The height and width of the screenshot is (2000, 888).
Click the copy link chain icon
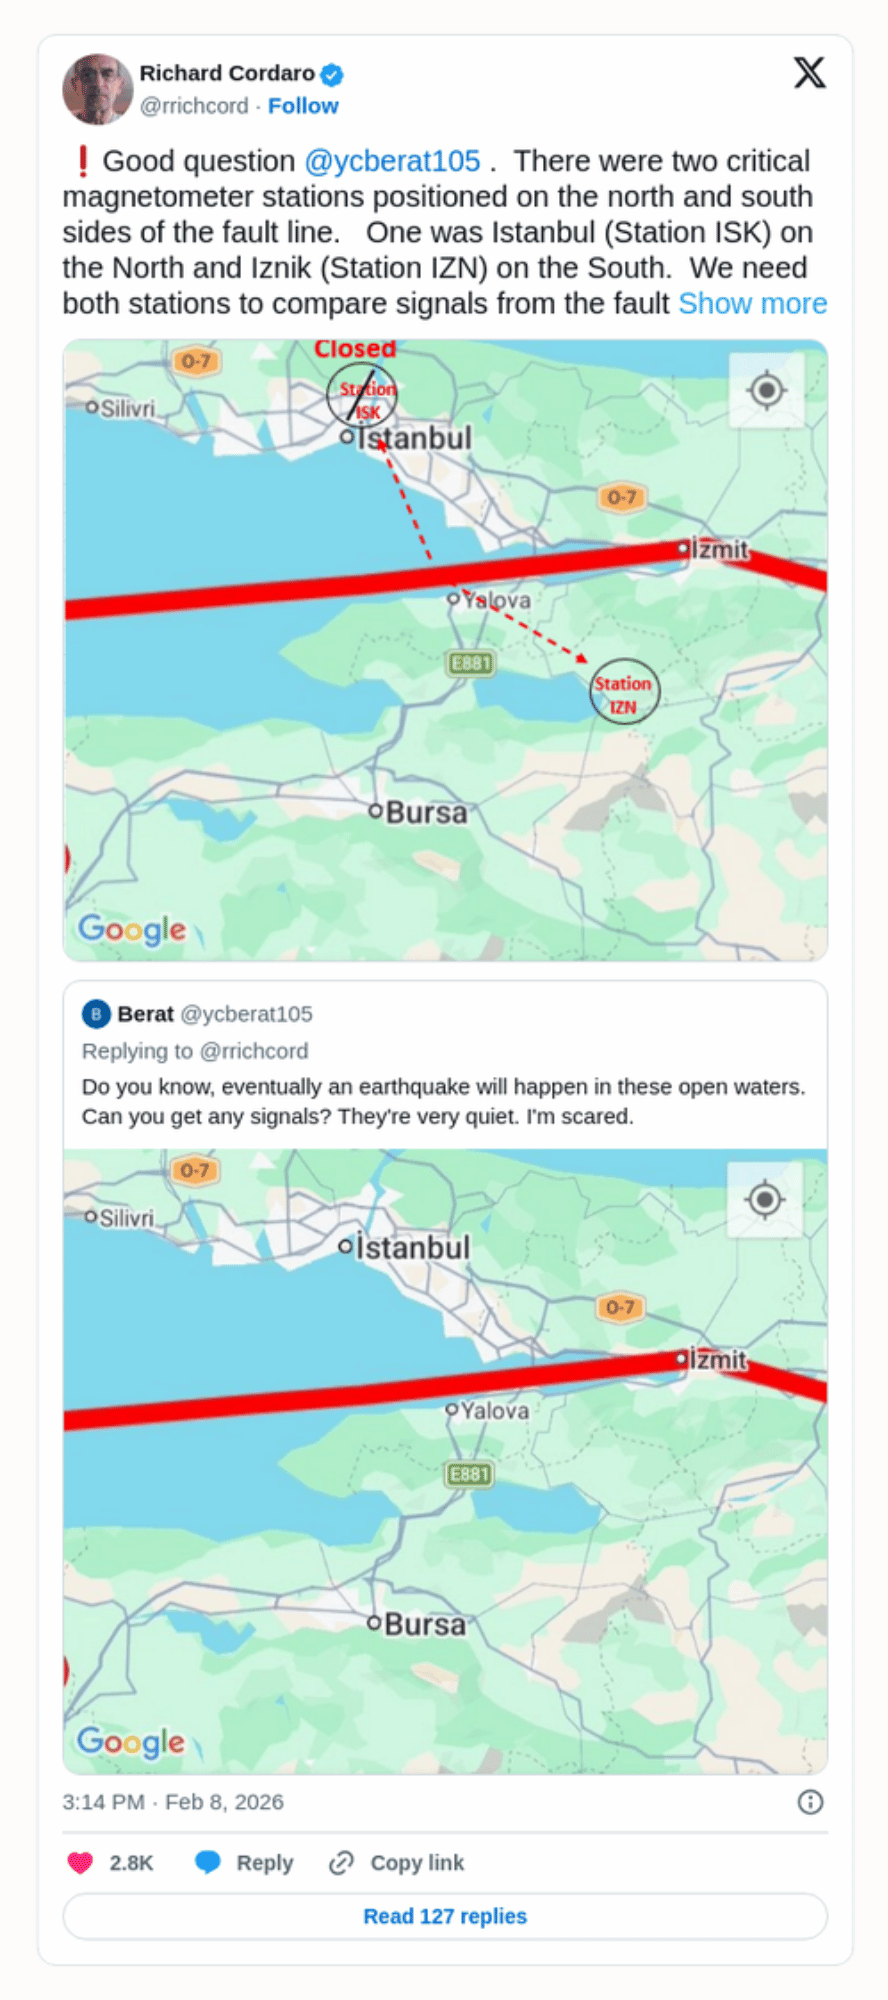(342, 1862)
